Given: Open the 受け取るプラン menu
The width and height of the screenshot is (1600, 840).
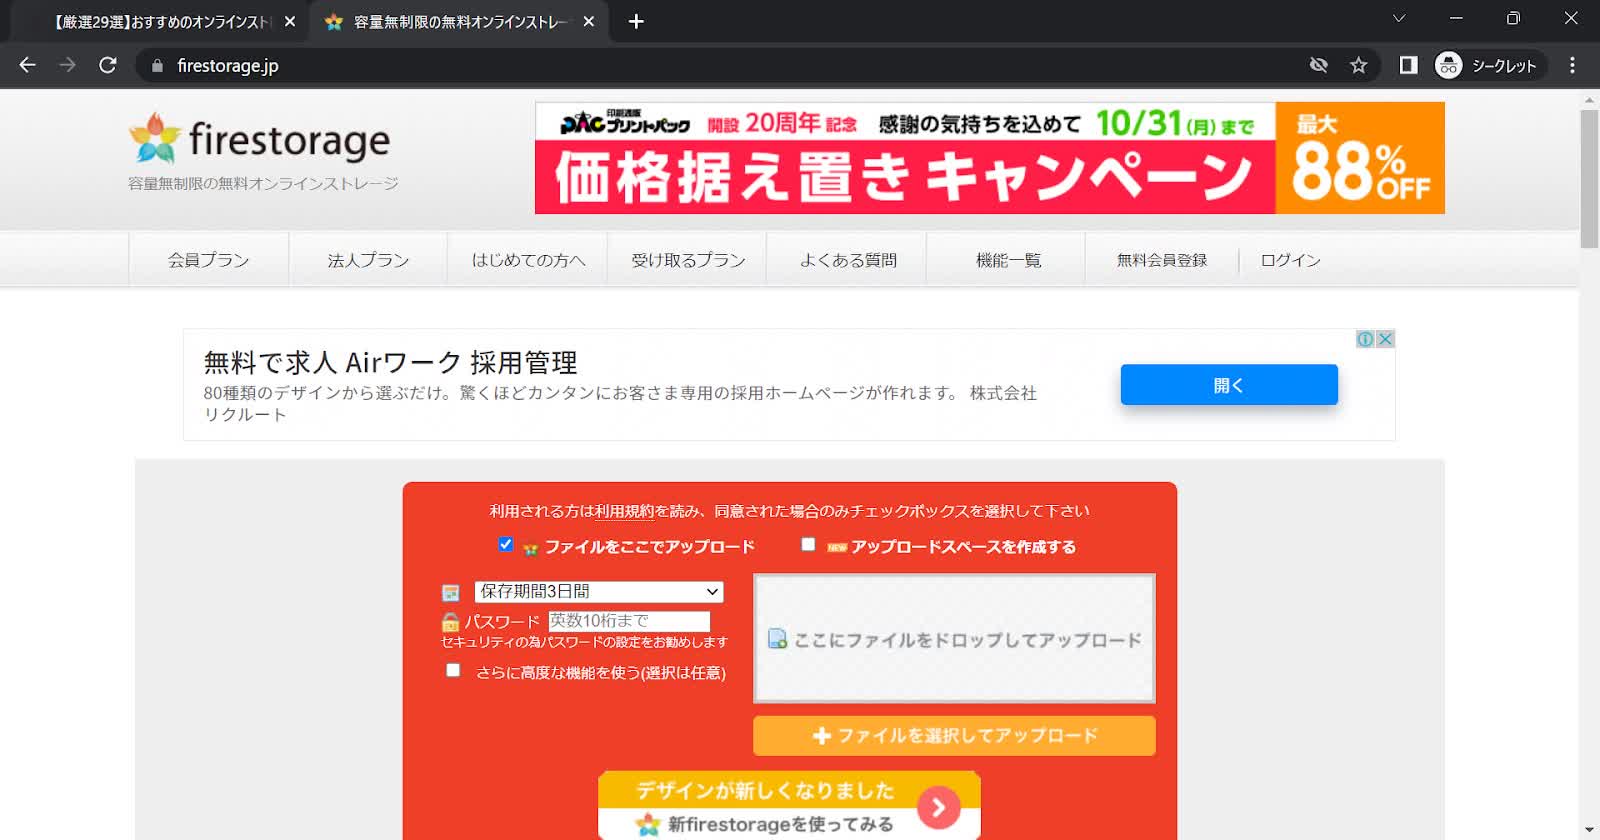Looking at the screenshot, I should coord(688,260).
